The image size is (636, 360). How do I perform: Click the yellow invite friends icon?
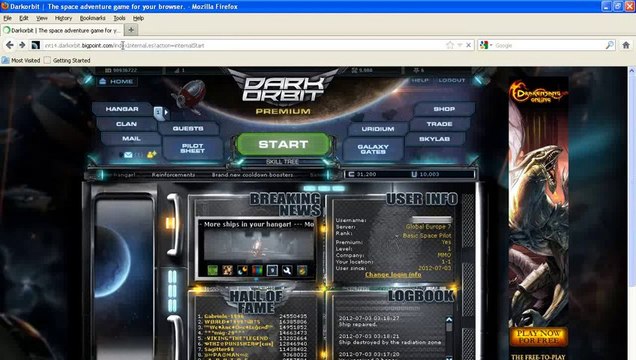click(152, 154)
